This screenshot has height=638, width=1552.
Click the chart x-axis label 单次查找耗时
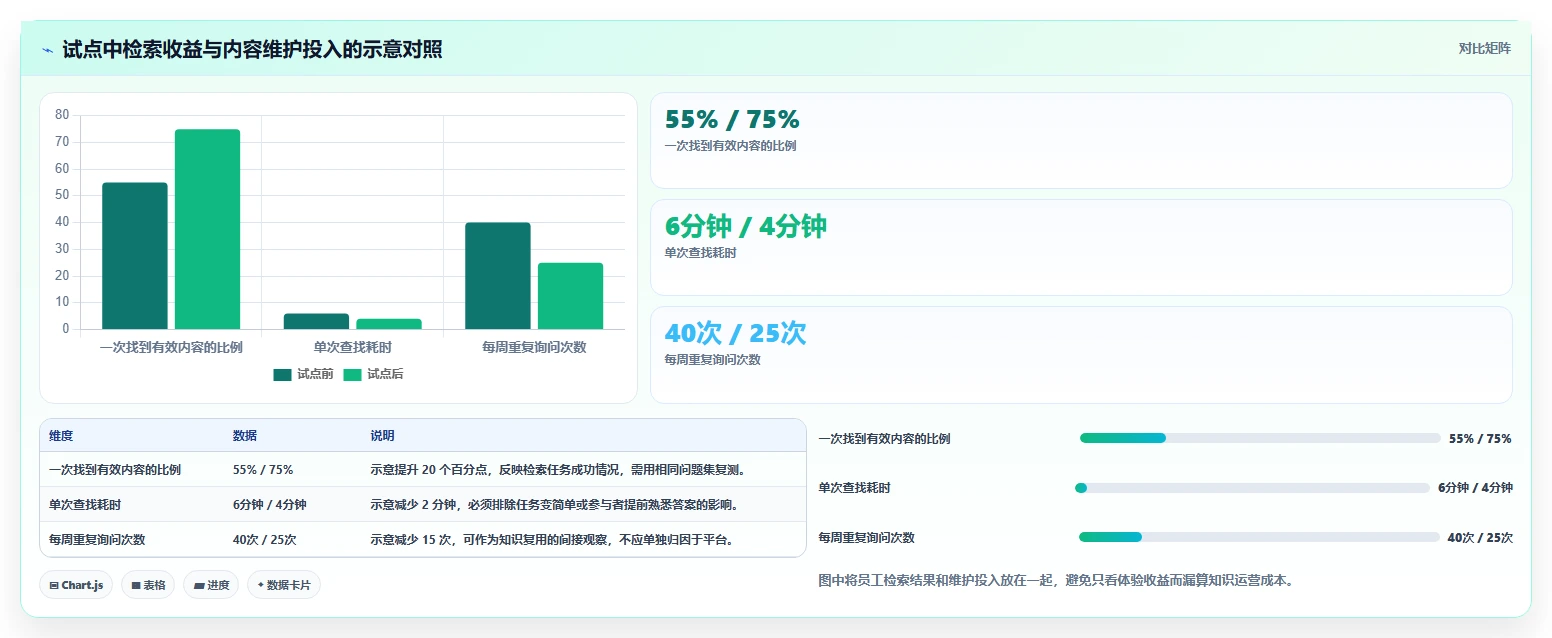coord(352,347)
